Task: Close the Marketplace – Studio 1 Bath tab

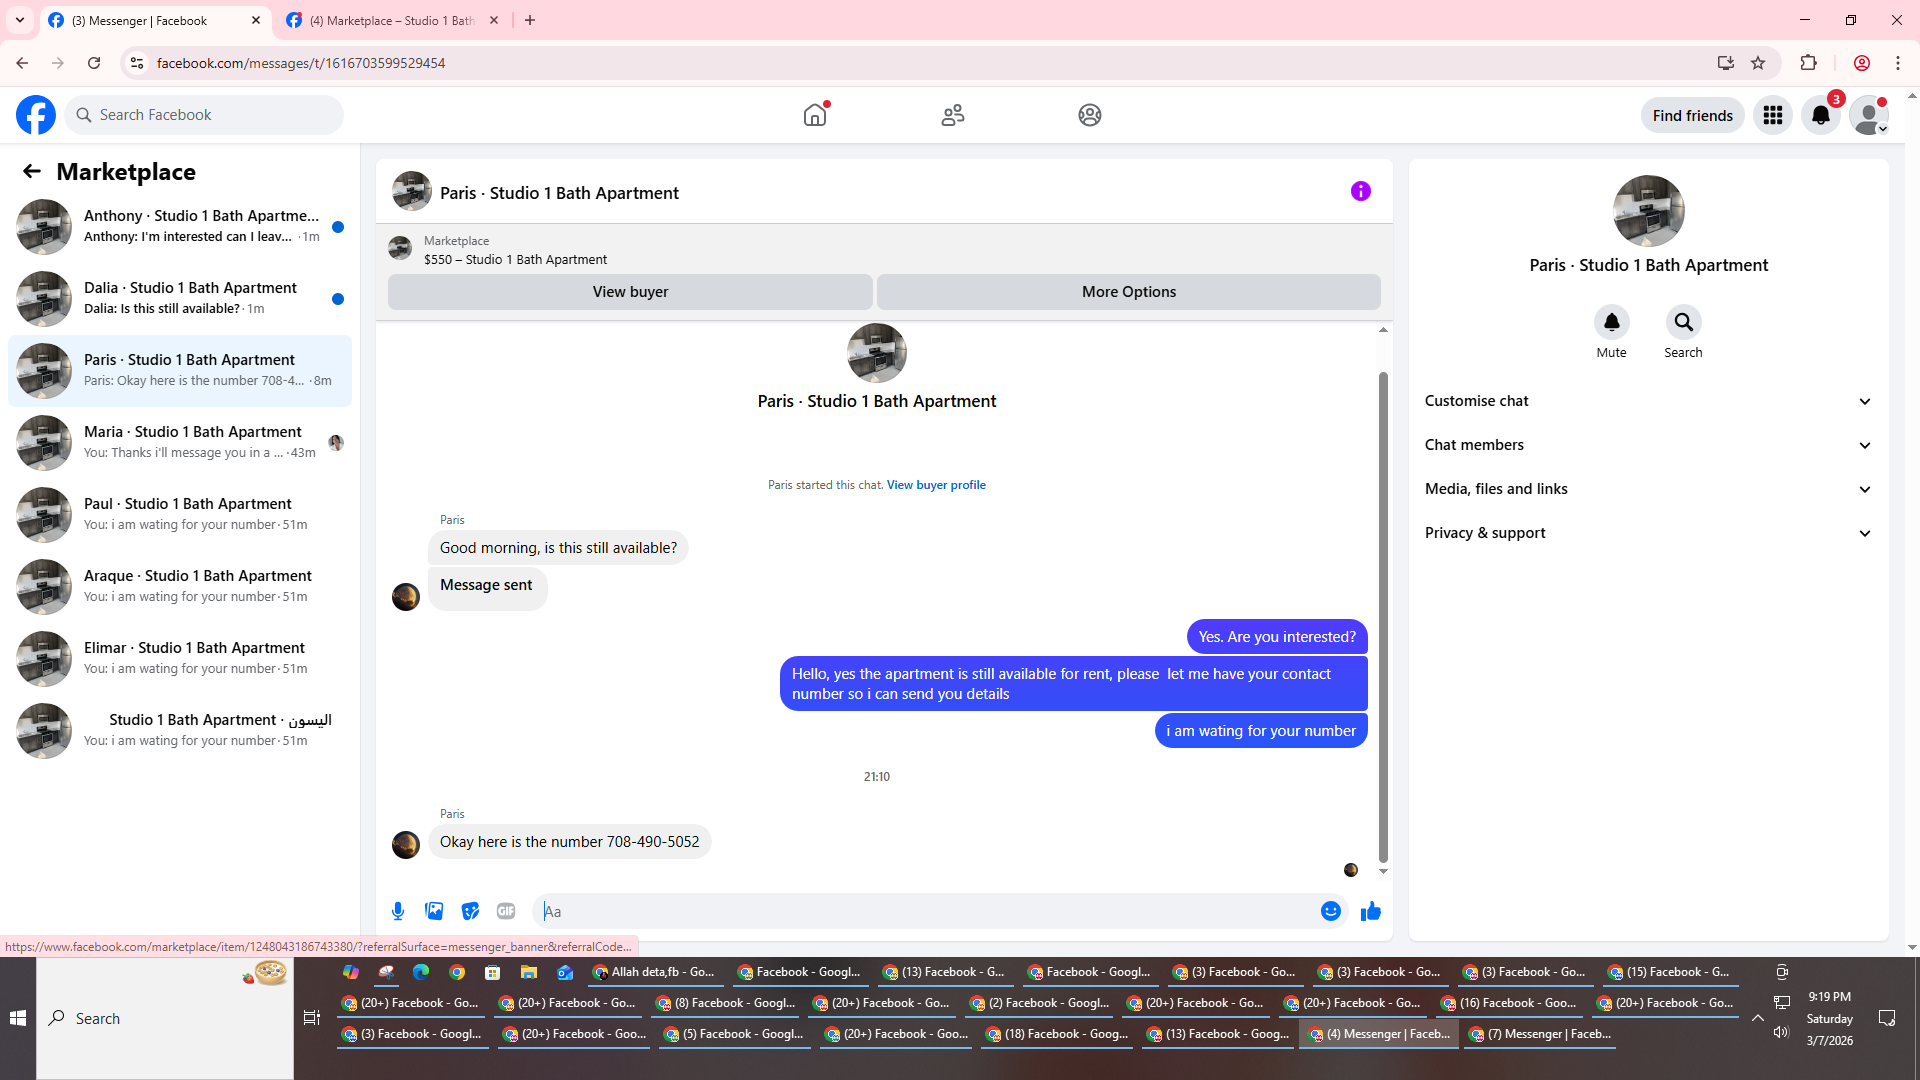Action: coord(494,20)
